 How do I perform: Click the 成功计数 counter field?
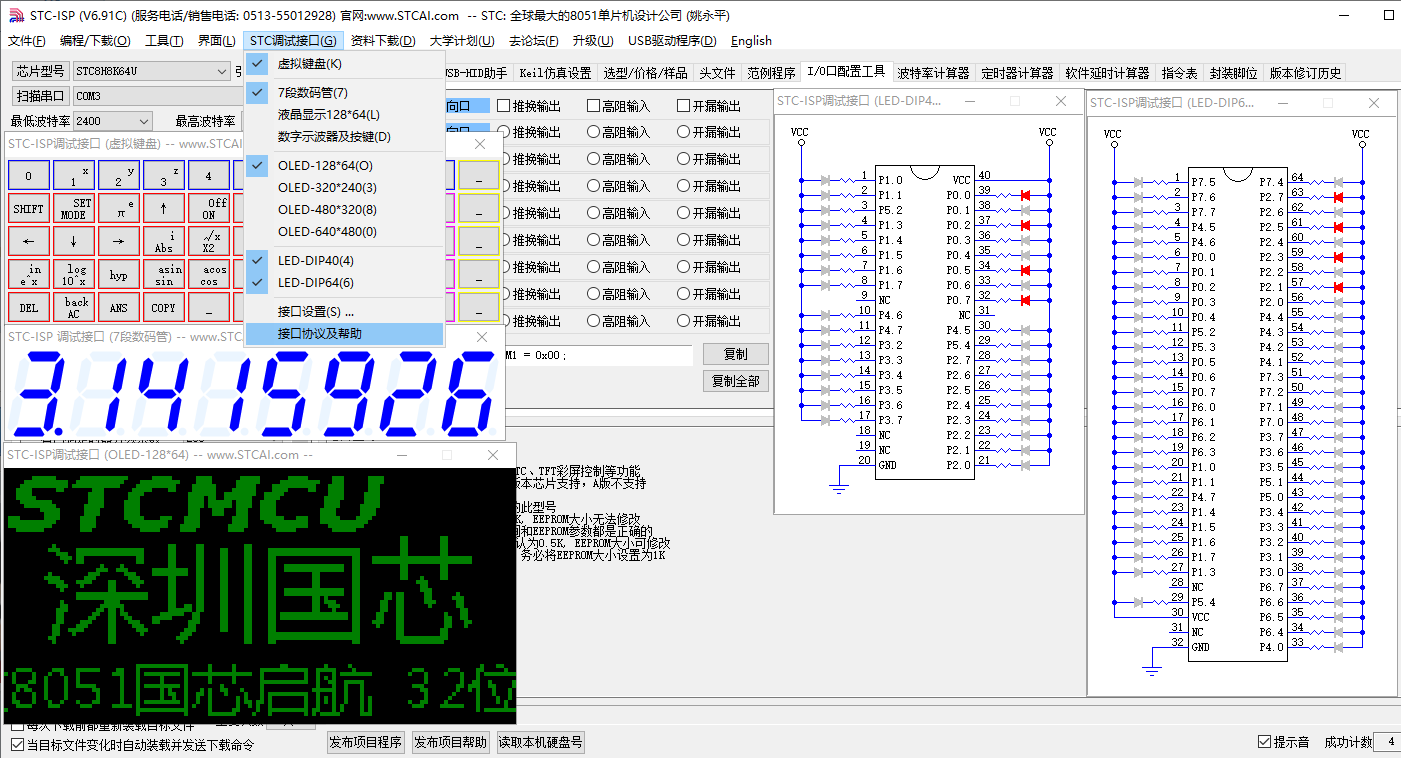point(1387,742)
